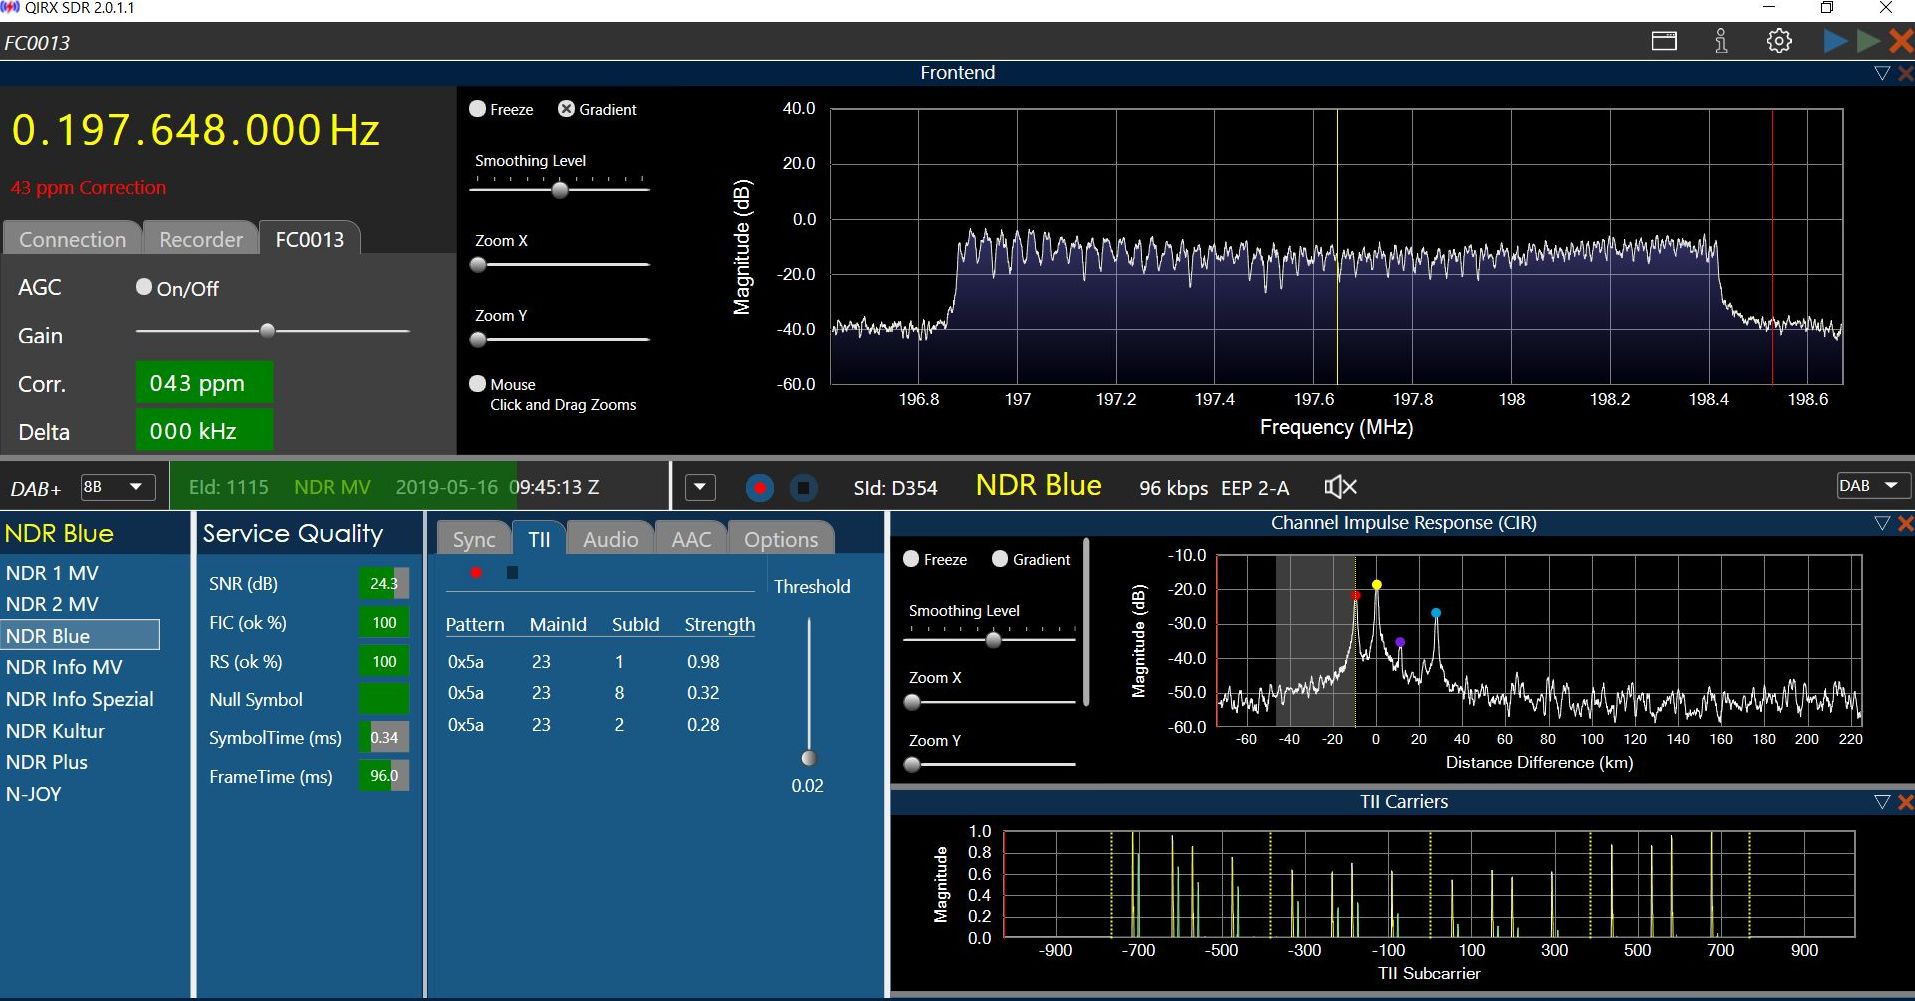Open the settings gear icon
The height and width of the screenshot is (1001, 1915).
coord(1778,42)
